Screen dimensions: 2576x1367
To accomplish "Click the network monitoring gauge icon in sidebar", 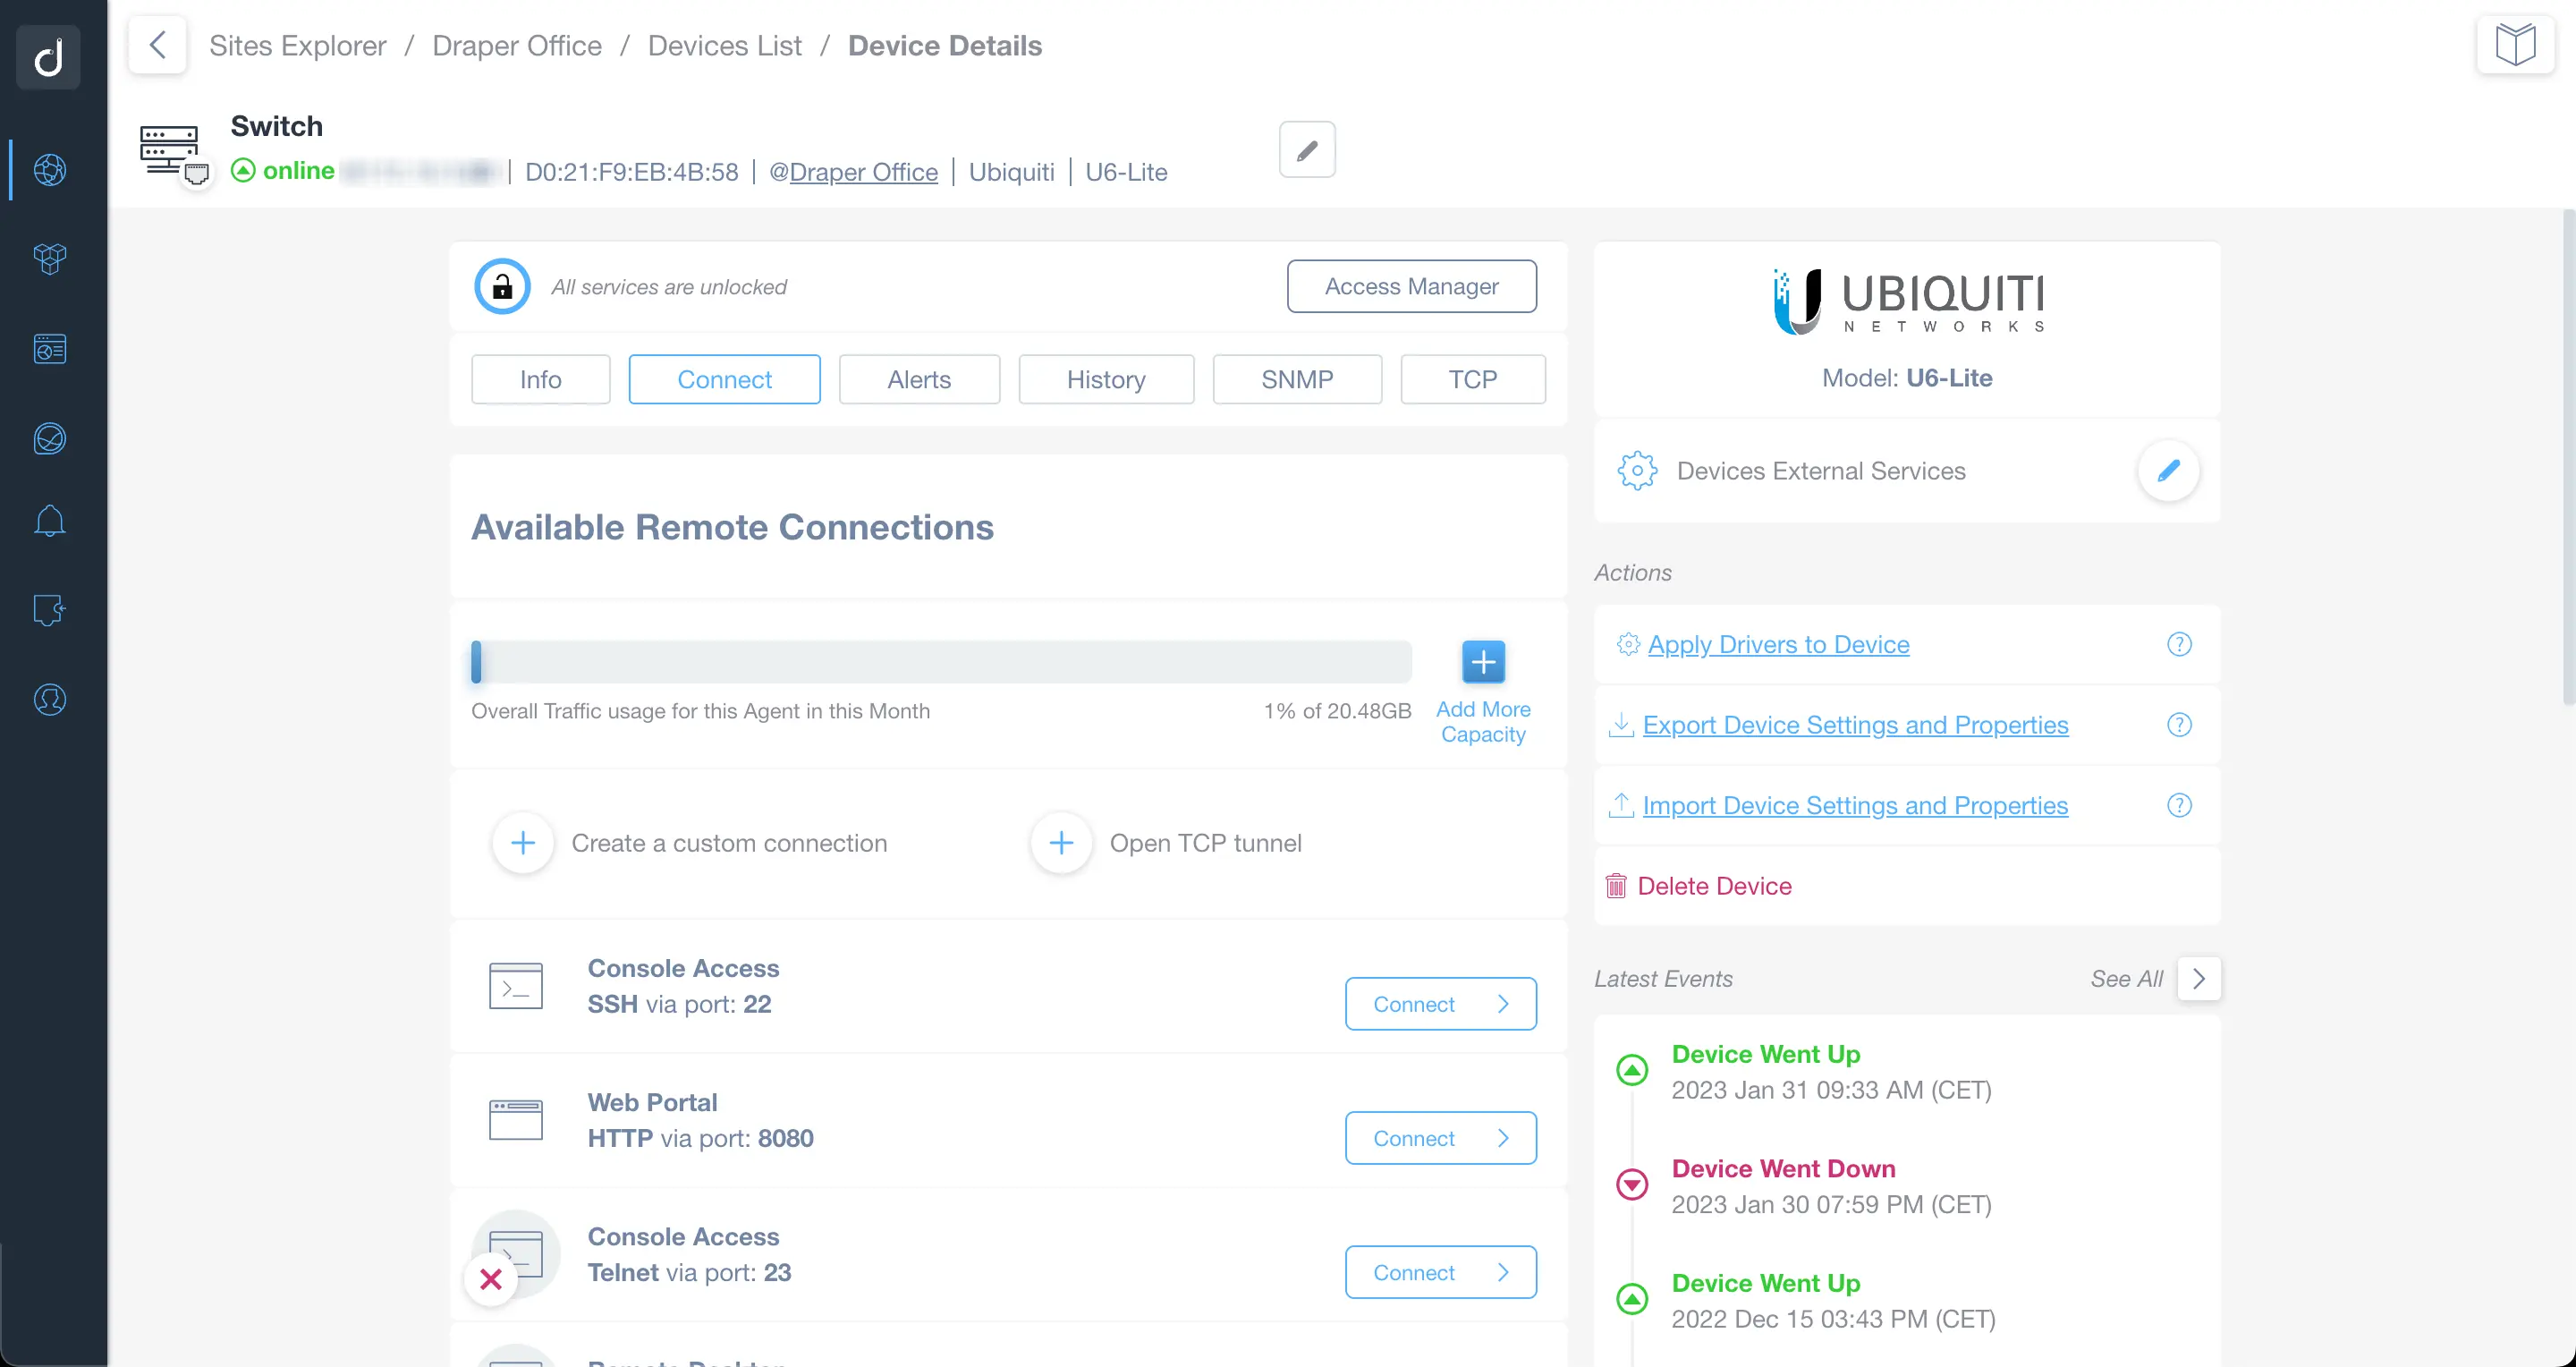I will [48, 438].
